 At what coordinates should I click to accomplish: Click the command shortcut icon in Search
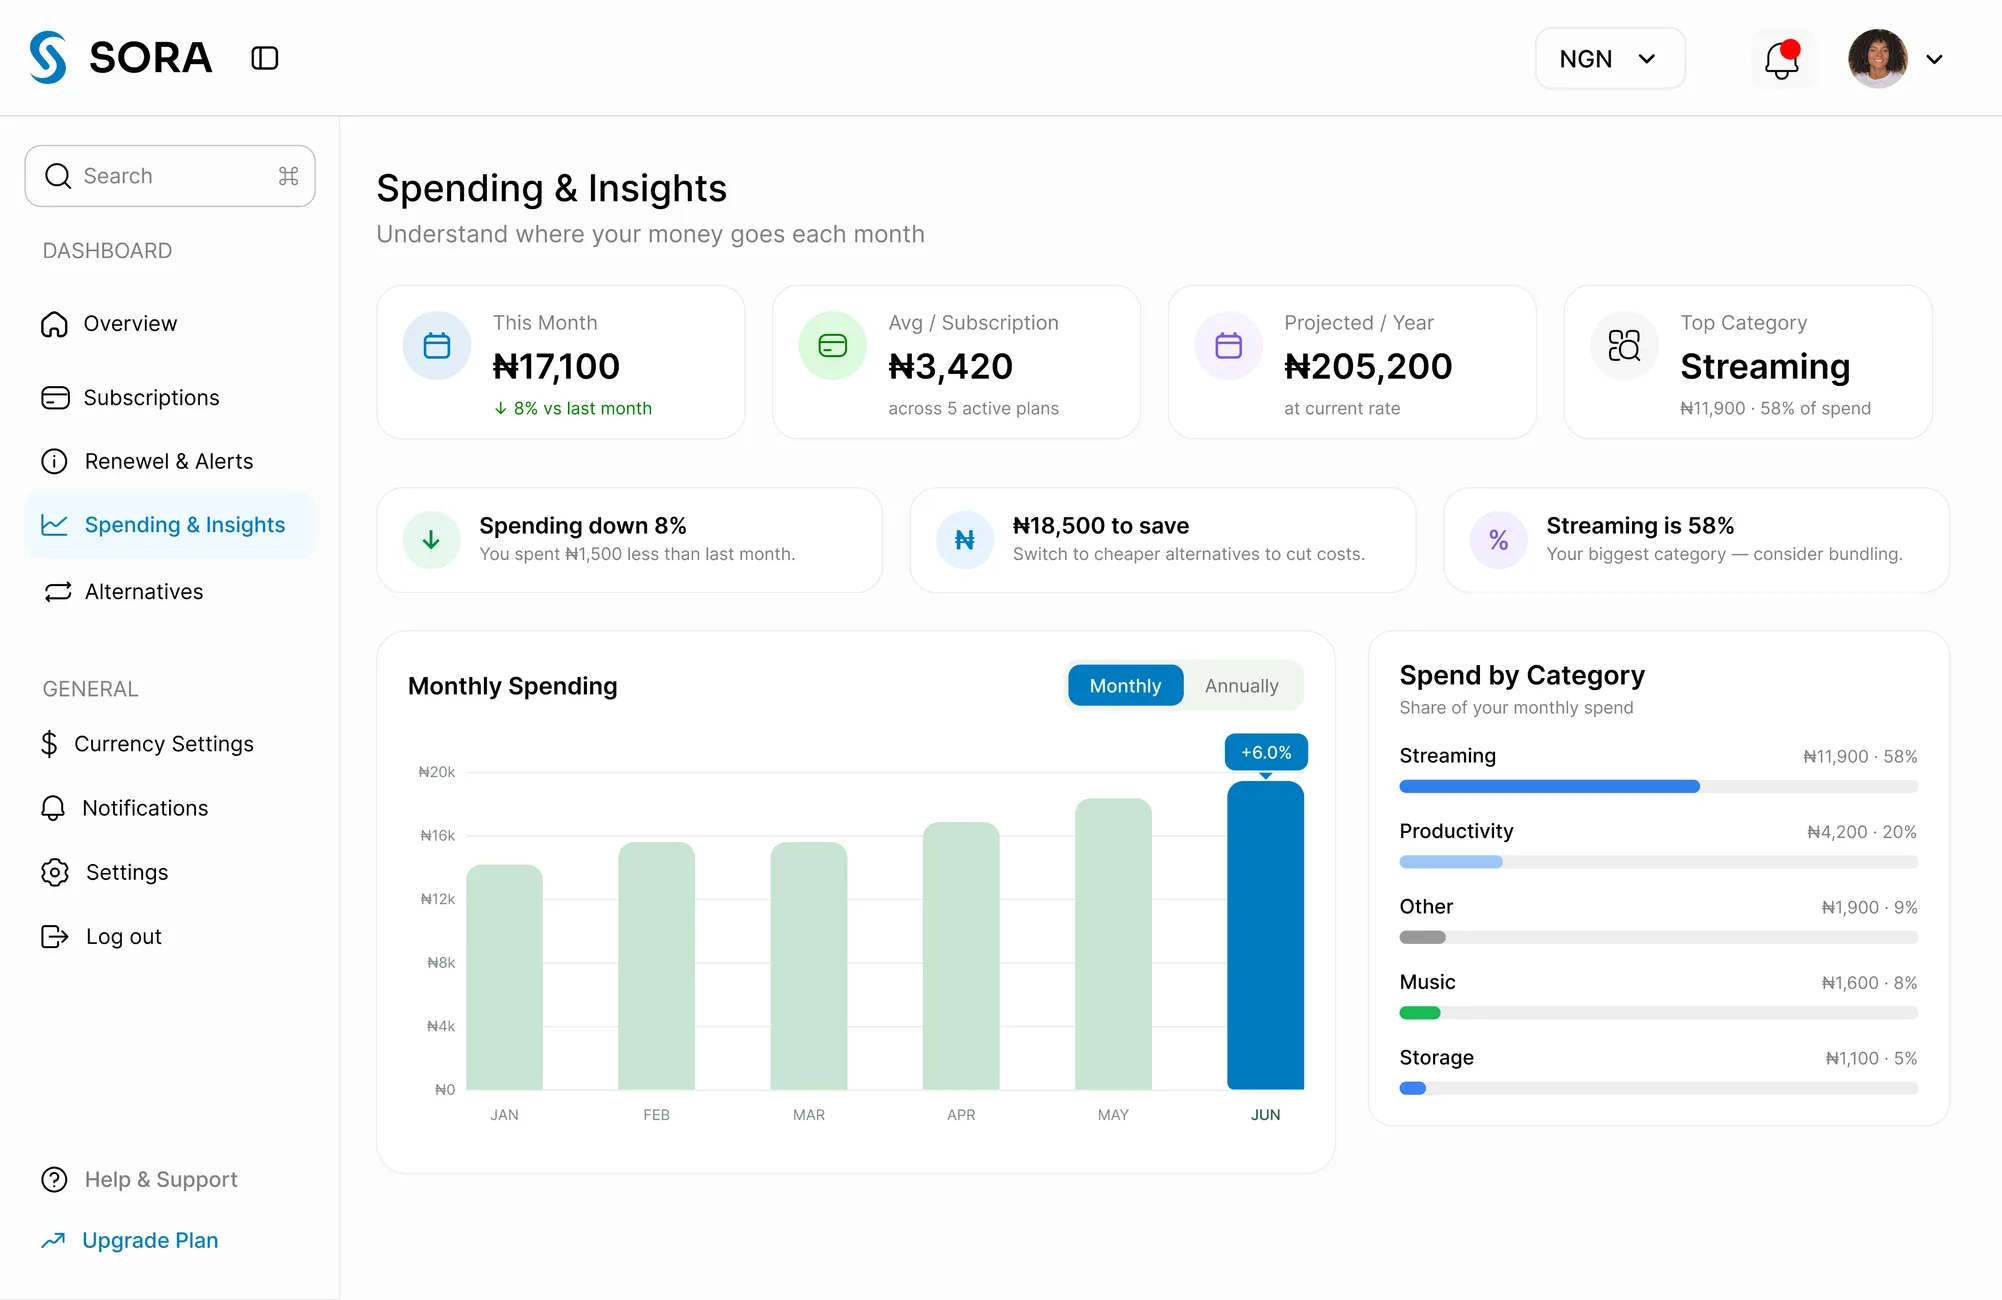tap(289, 176)
